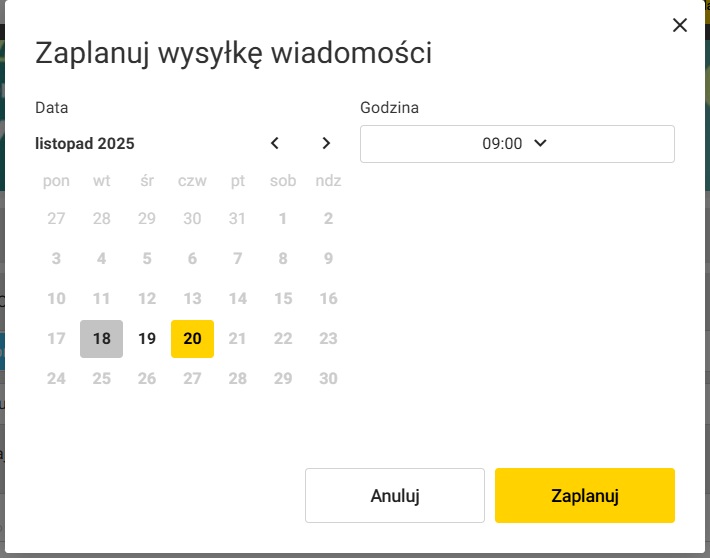Viewport: 710px width, 558px height.
Task: Choose November 22 in calendar
Action: tap(283, 338)
